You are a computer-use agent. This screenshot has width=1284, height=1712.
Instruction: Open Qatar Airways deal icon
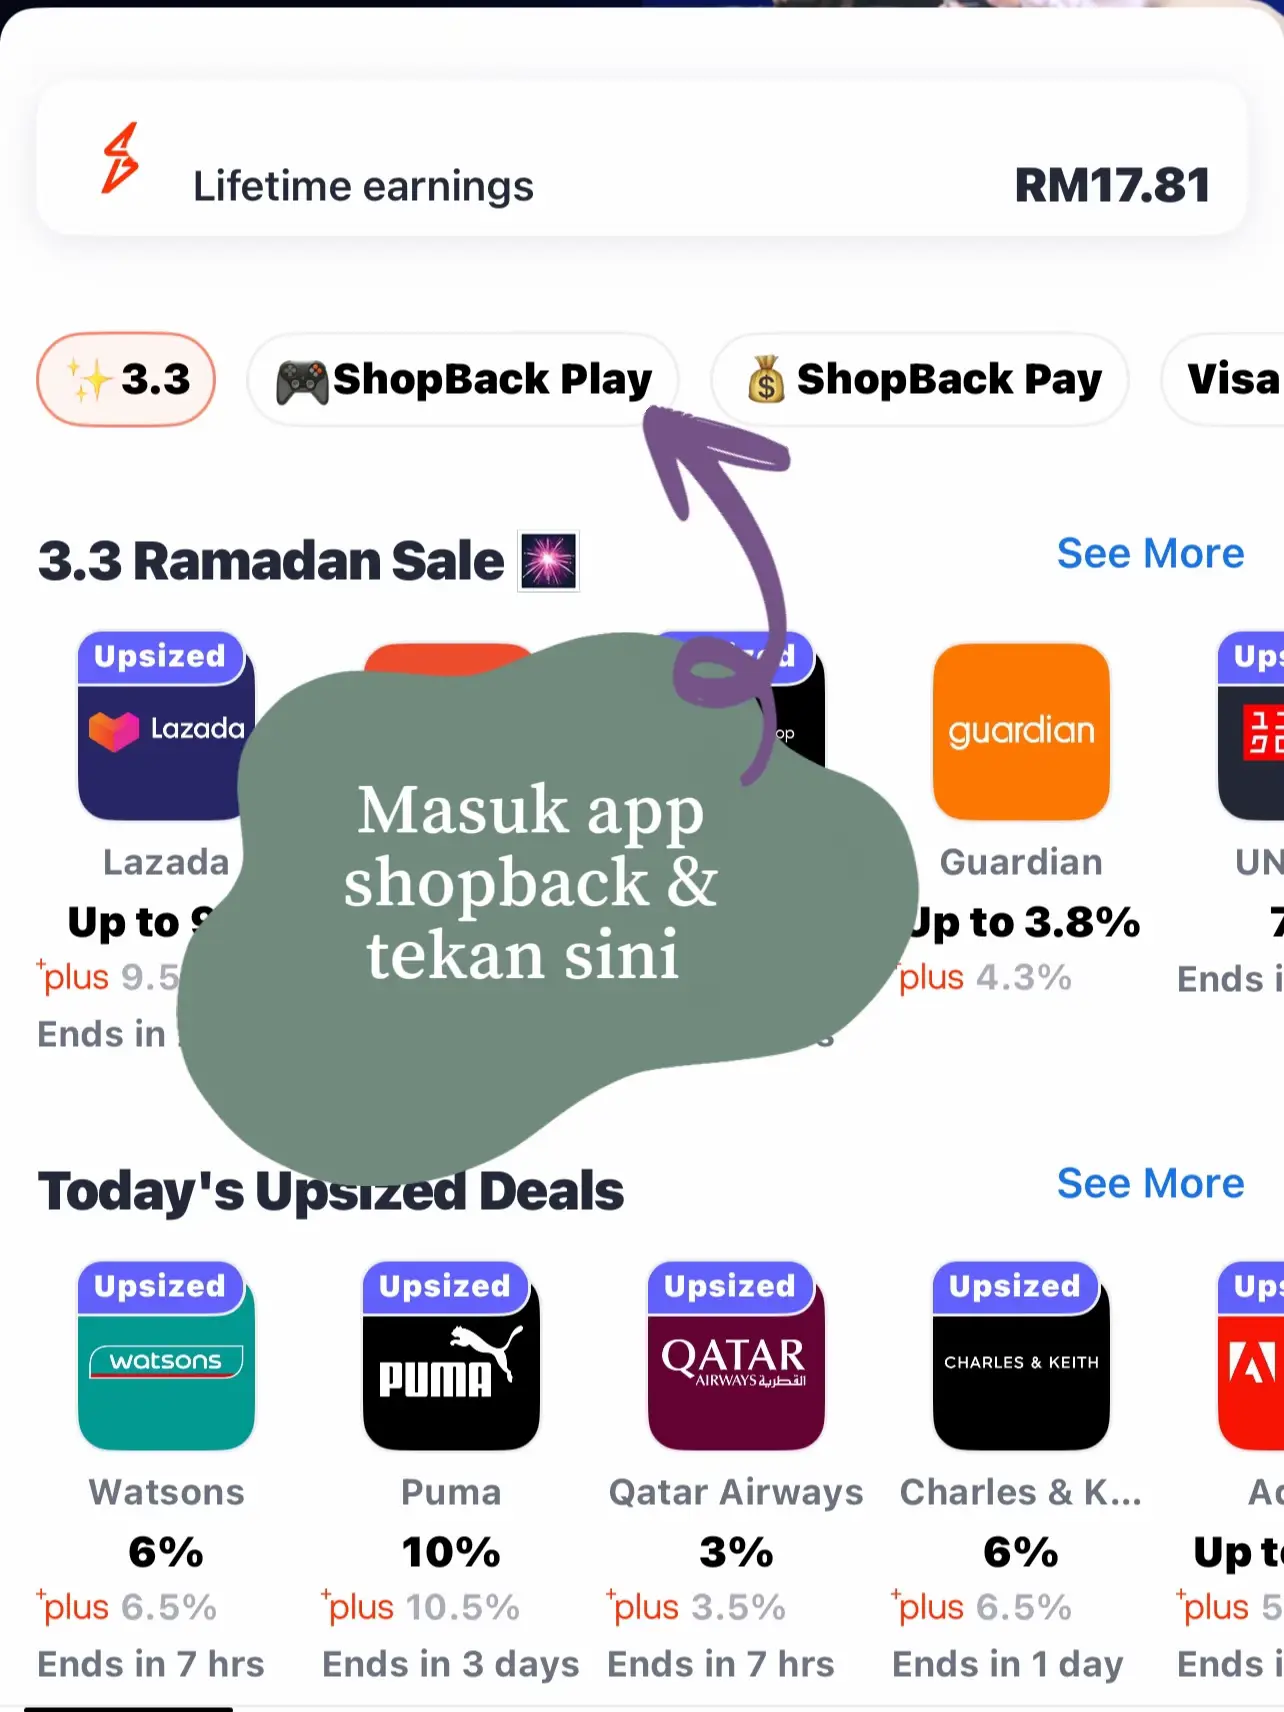pos(736,1357)
